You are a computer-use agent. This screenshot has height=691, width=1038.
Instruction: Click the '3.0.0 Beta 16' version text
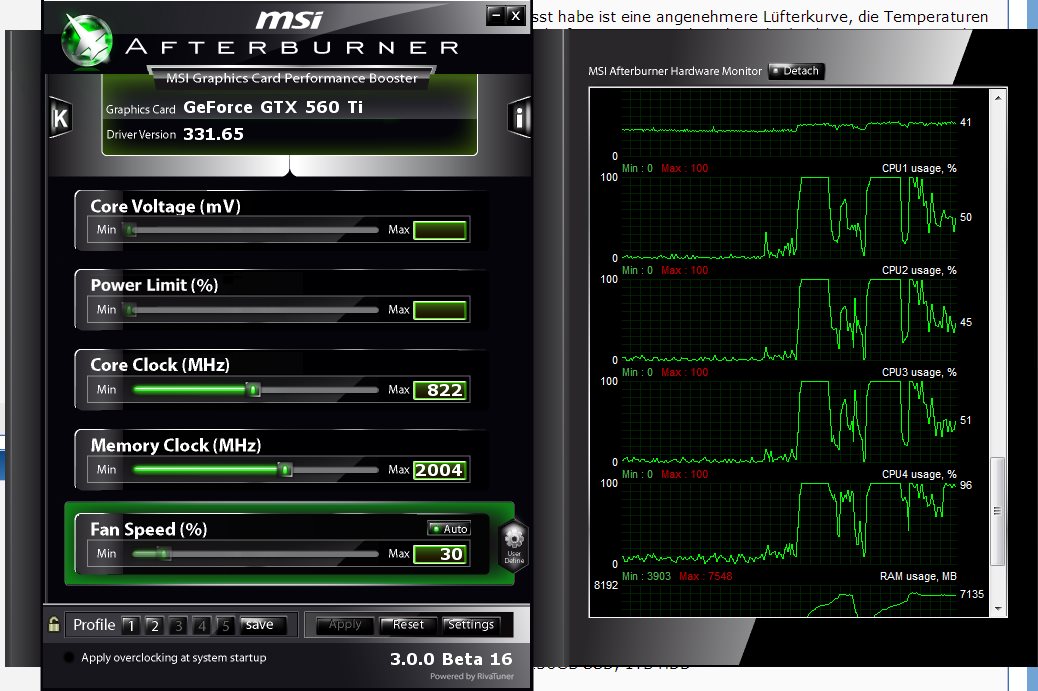pyautogui.click(x=451, y=659)
